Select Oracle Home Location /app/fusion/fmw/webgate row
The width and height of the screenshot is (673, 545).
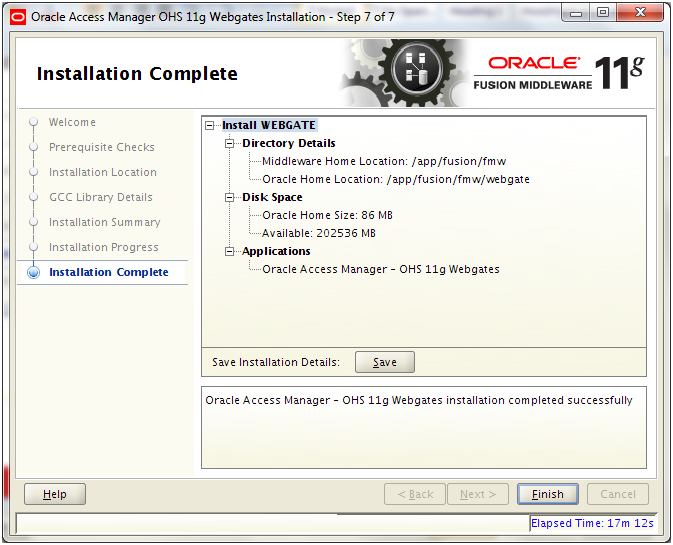pyautogui.click(x=396, y=179)
